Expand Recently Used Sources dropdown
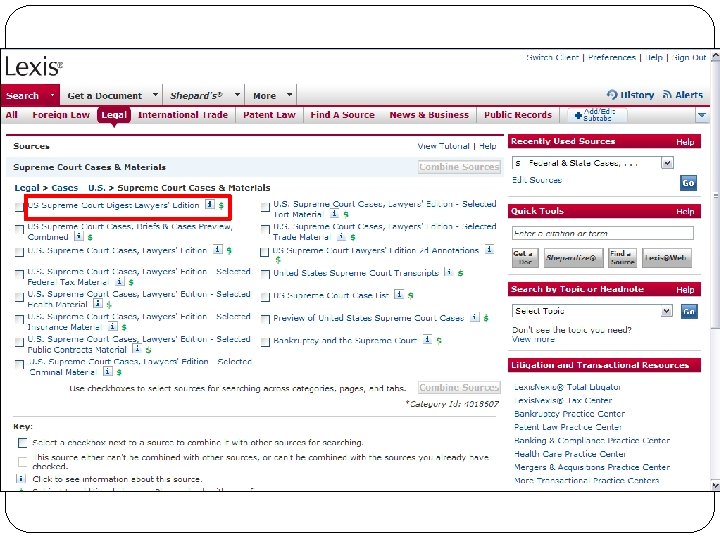 (x=667, y=163)
